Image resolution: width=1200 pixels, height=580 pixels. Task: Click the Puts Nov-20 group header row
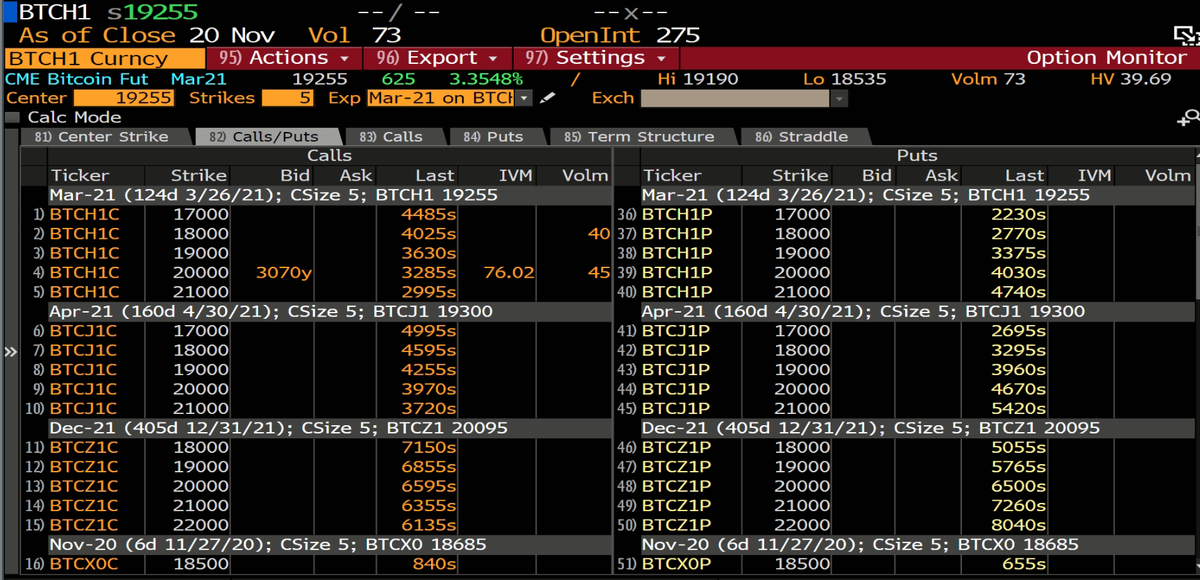click(x=918, y=545)
